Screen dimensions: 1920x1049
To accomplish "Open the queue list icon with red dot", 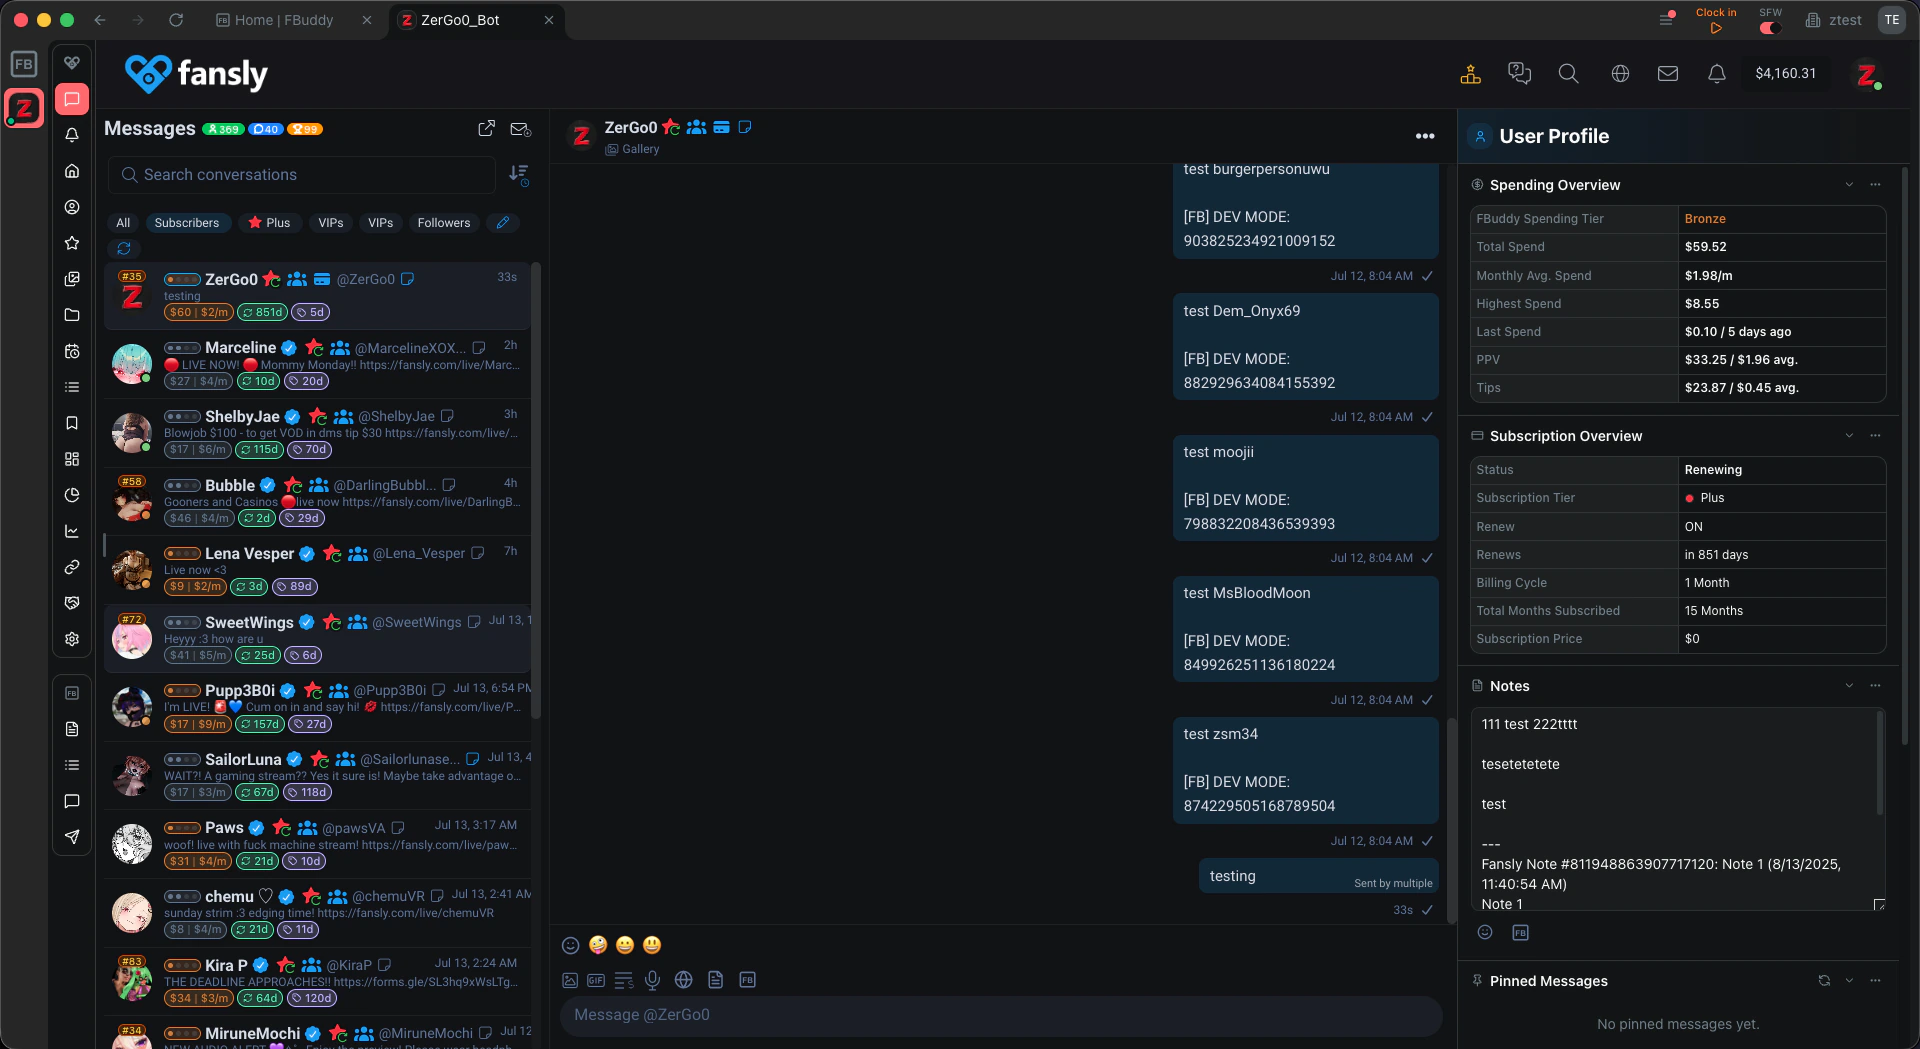I will coord(1666,19).
